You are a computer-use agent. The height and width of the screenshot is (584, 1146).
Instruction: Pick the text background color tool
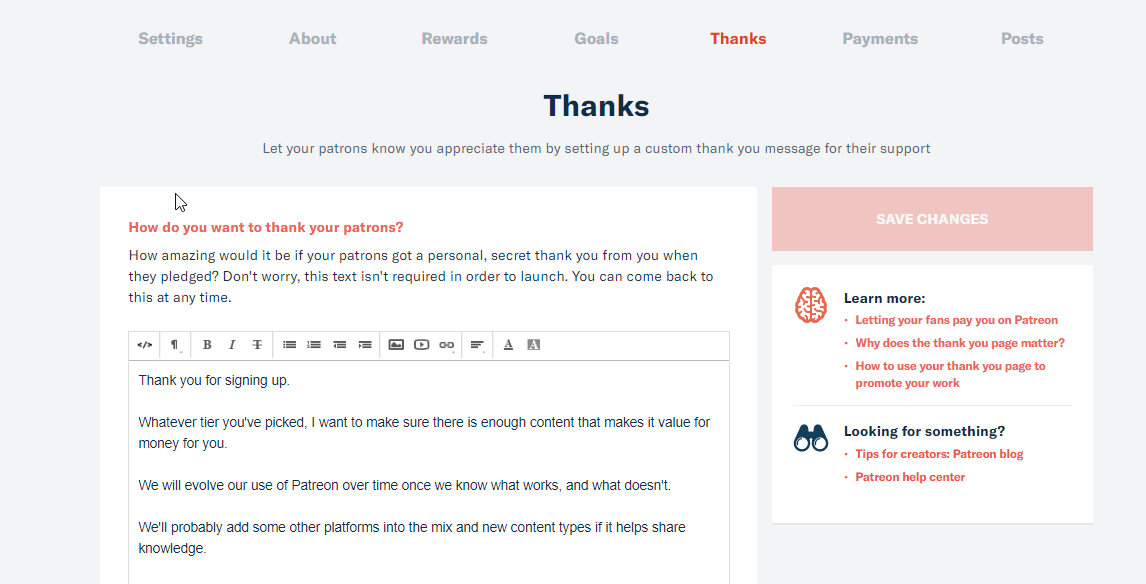click(x=533, y=345)
